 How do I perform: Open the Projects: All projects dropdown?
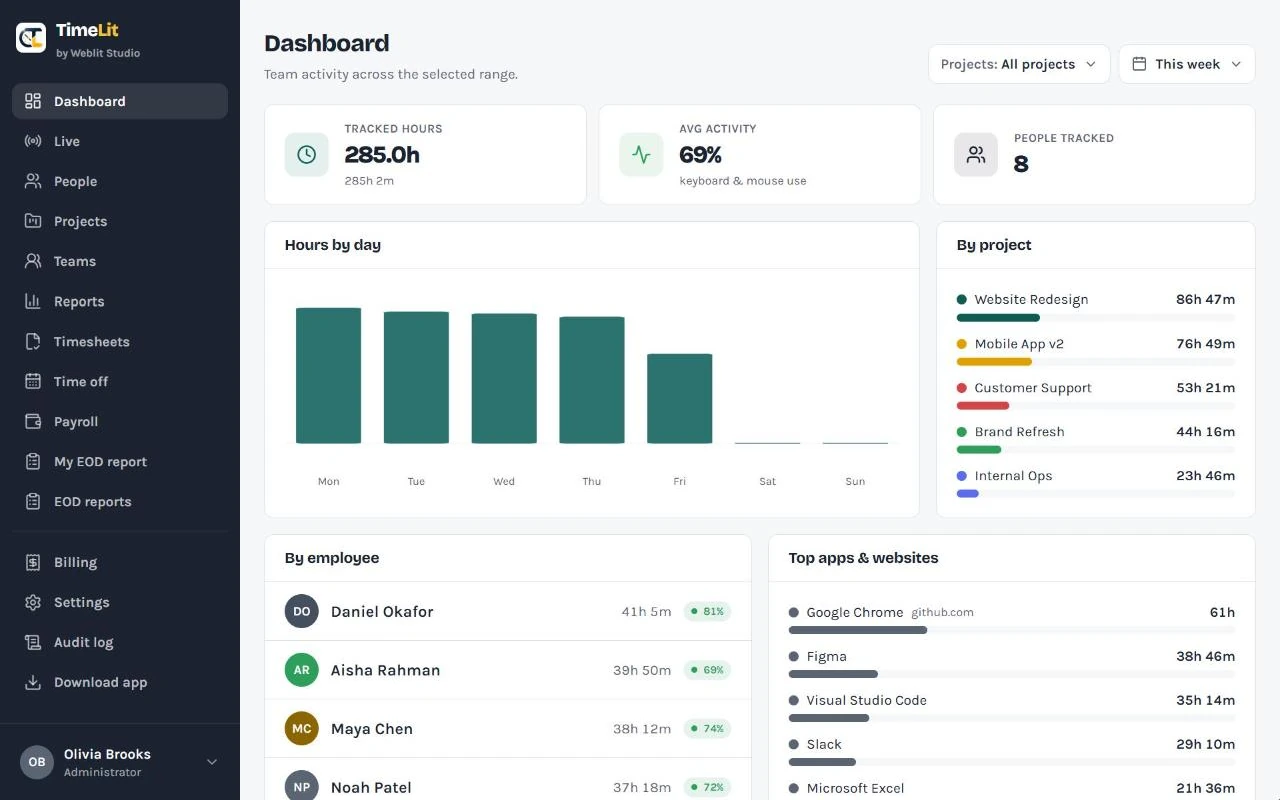click(x=1019, y=64)
